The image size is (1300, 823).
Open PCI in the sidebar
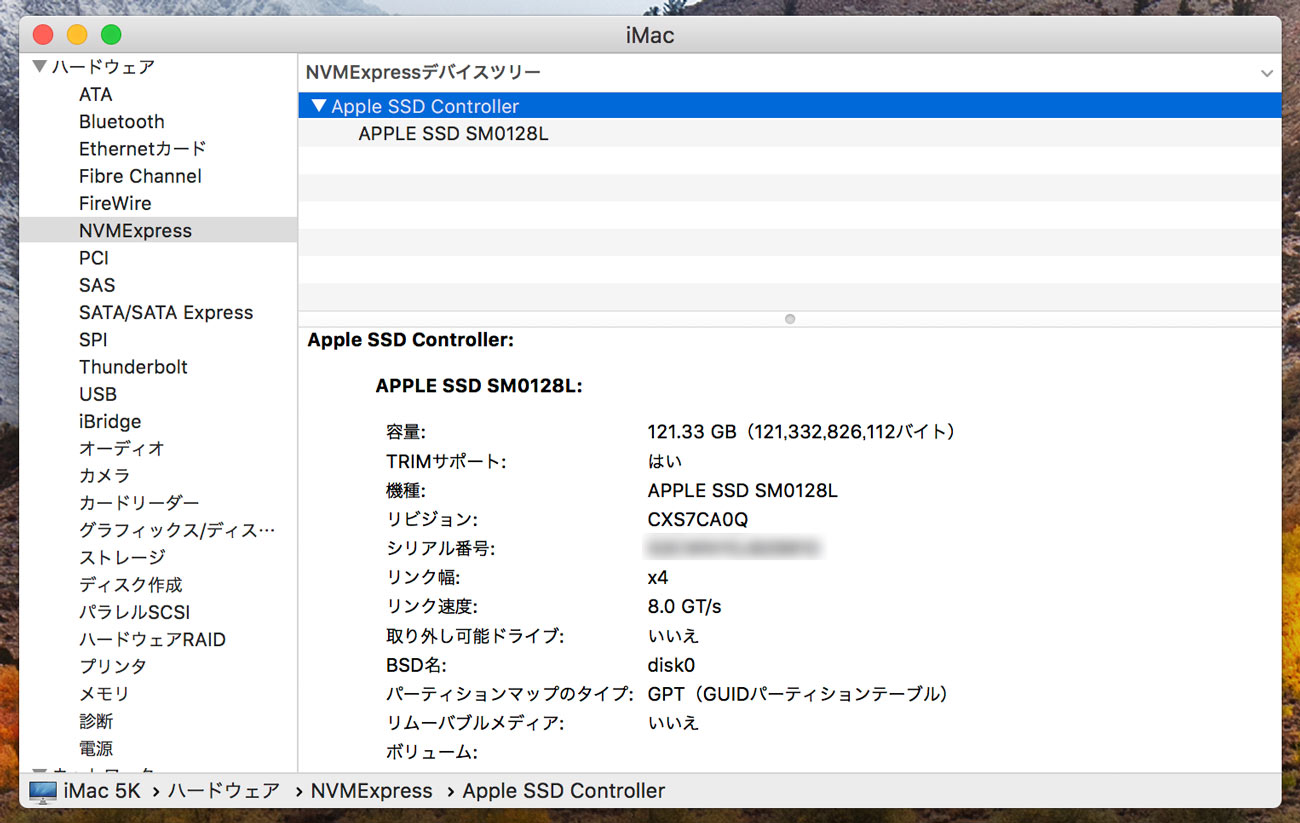[94, 258]
